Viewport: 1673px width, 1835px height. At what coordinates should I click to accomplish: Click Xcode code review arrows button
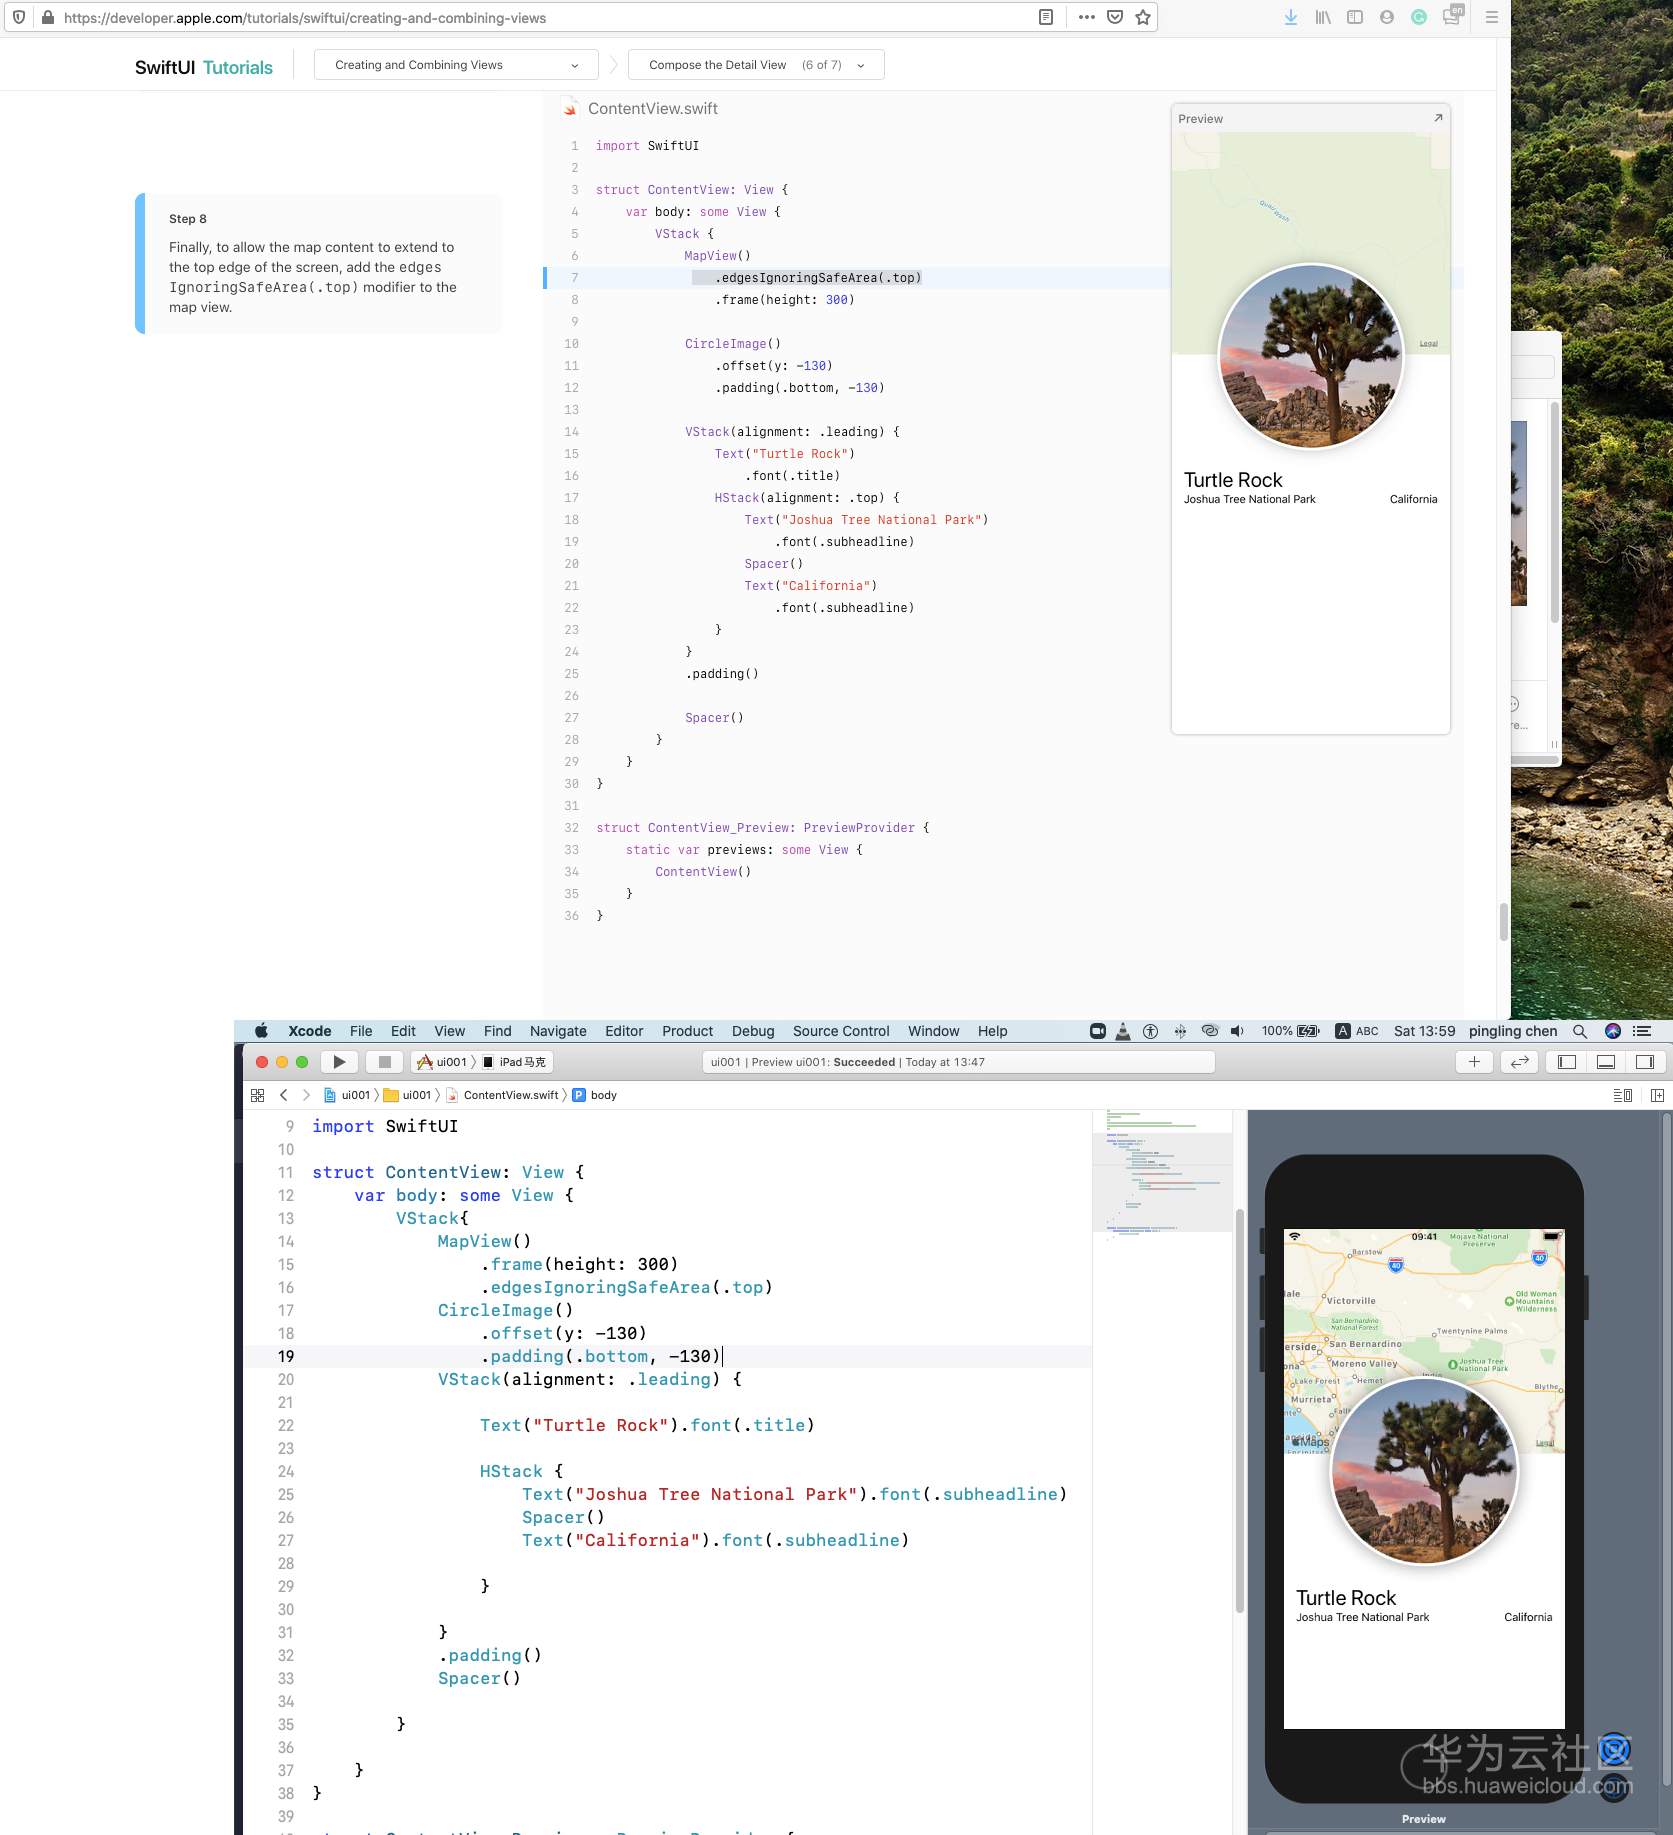[1520, 1062]
